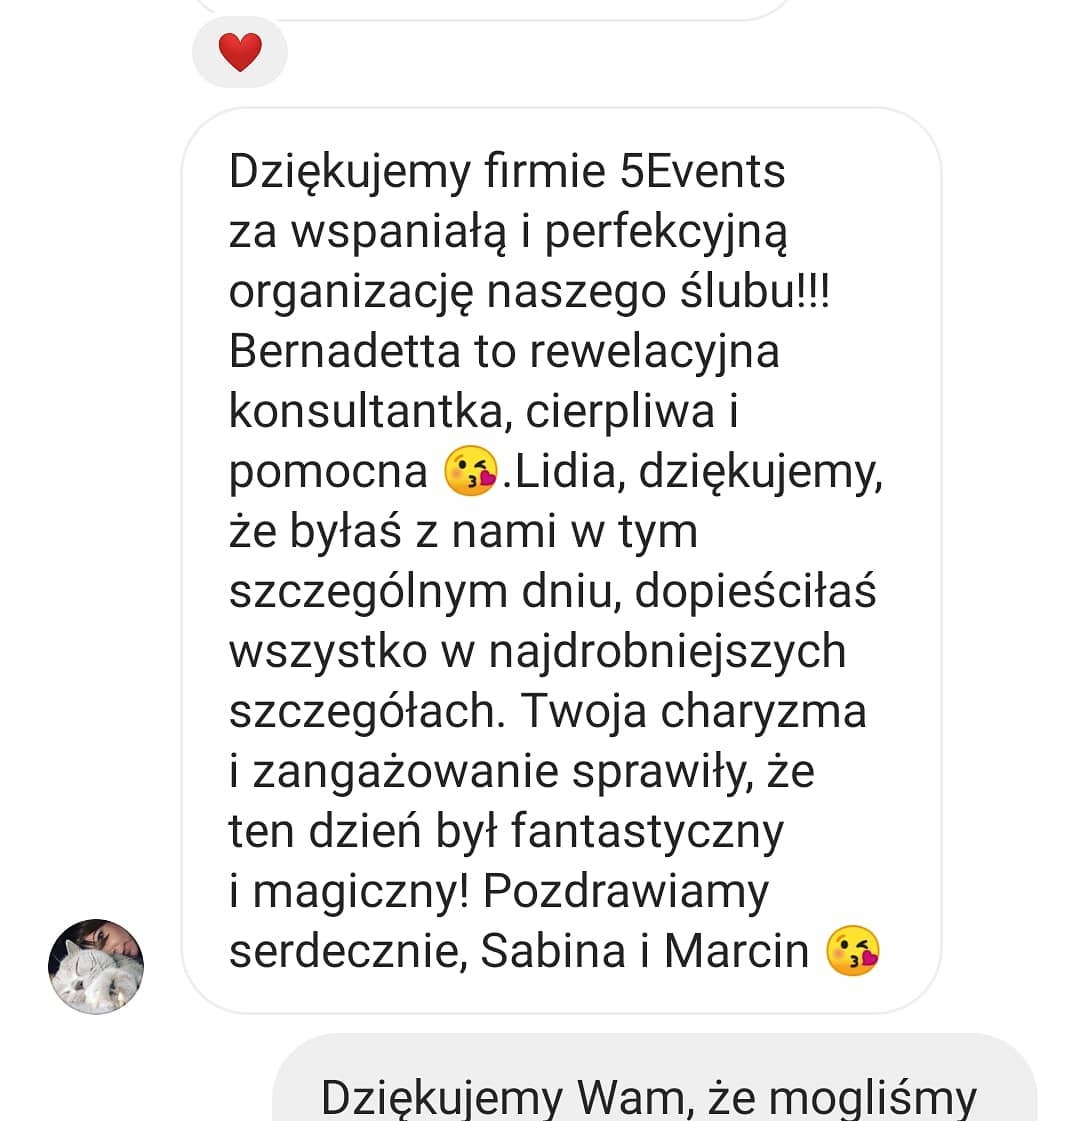Select the grey reply bubble 'Dziękujemy Wam'

[x=654, y=1077]
